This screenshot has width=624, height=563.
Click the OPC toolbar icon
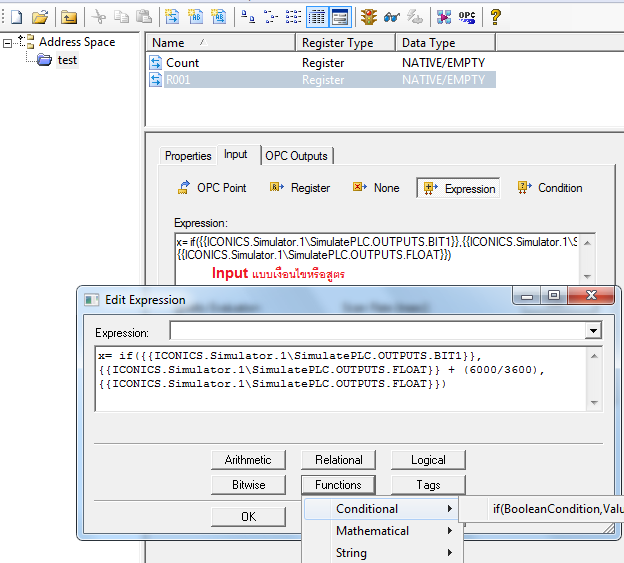(x=467, y=17)
